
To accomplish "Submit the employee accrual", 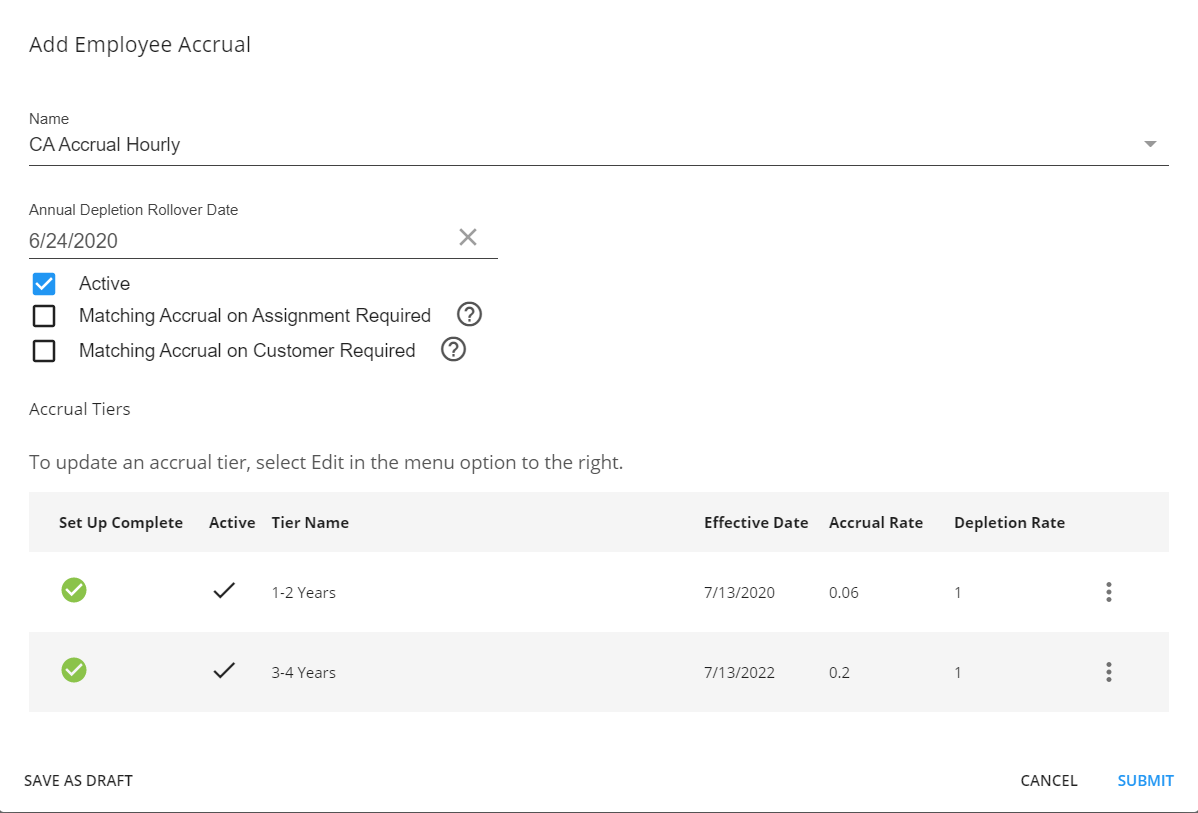I will [x=1145, y=781].
